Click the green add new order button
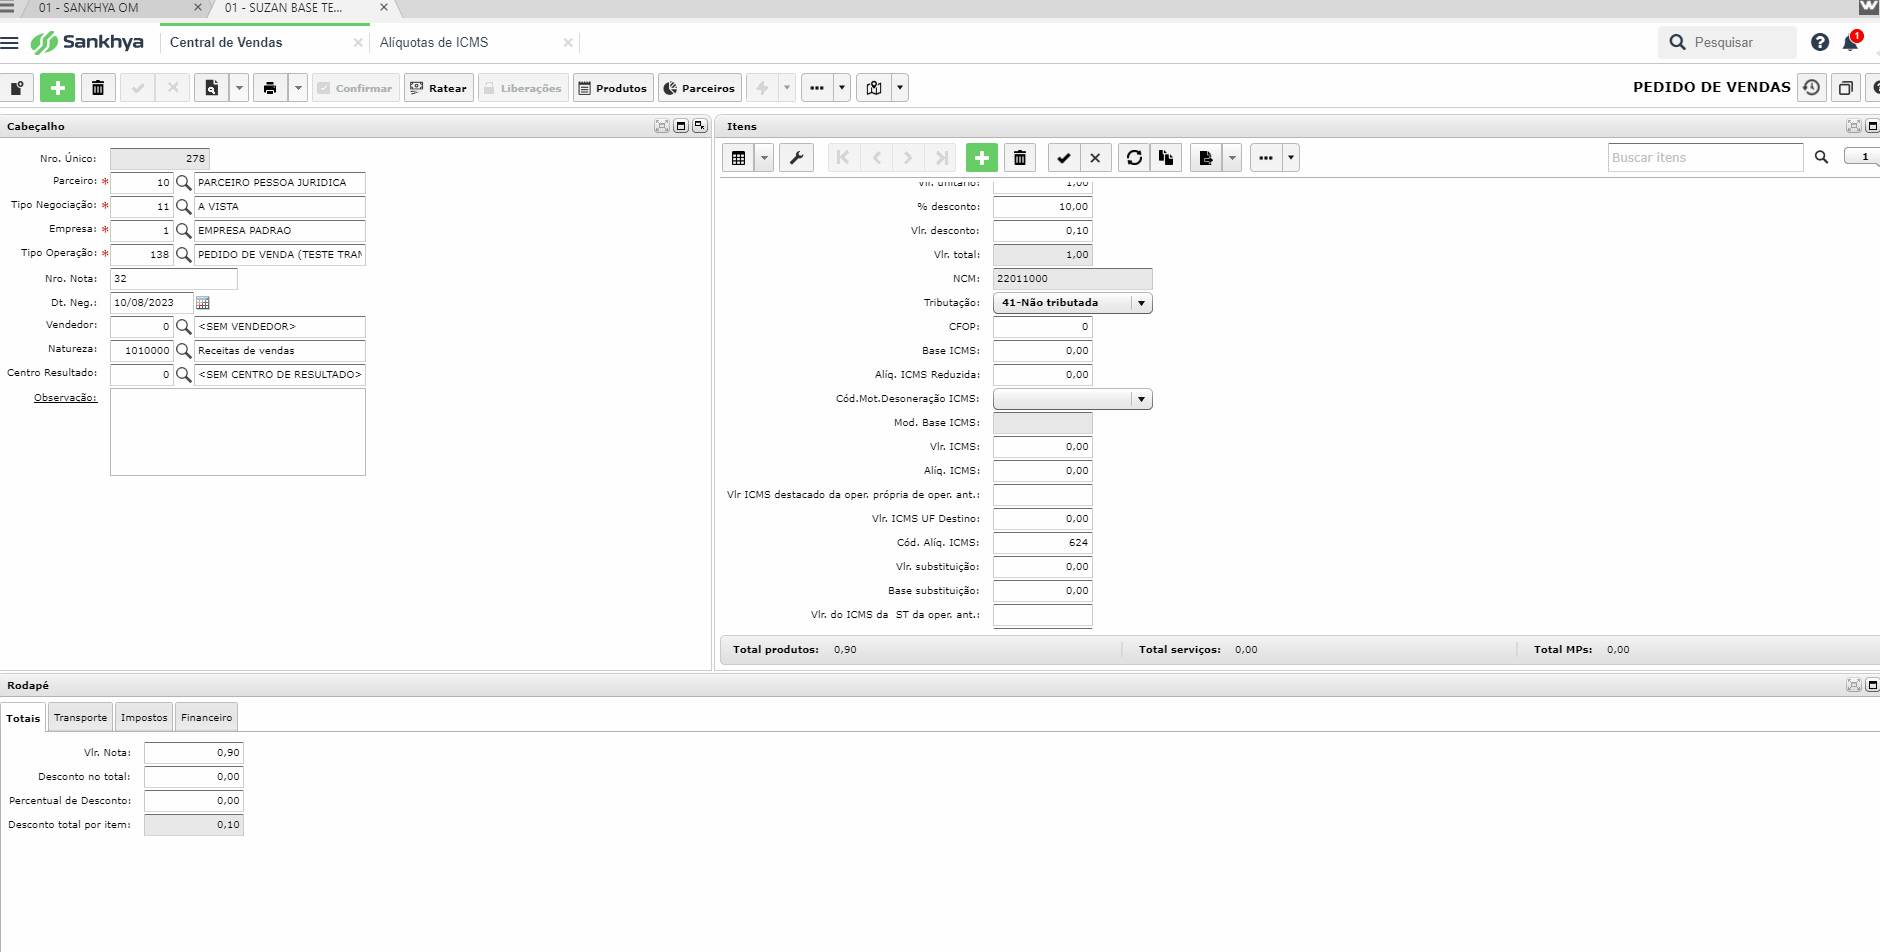Screen dimensions: 1880x952 click(58, 88)
